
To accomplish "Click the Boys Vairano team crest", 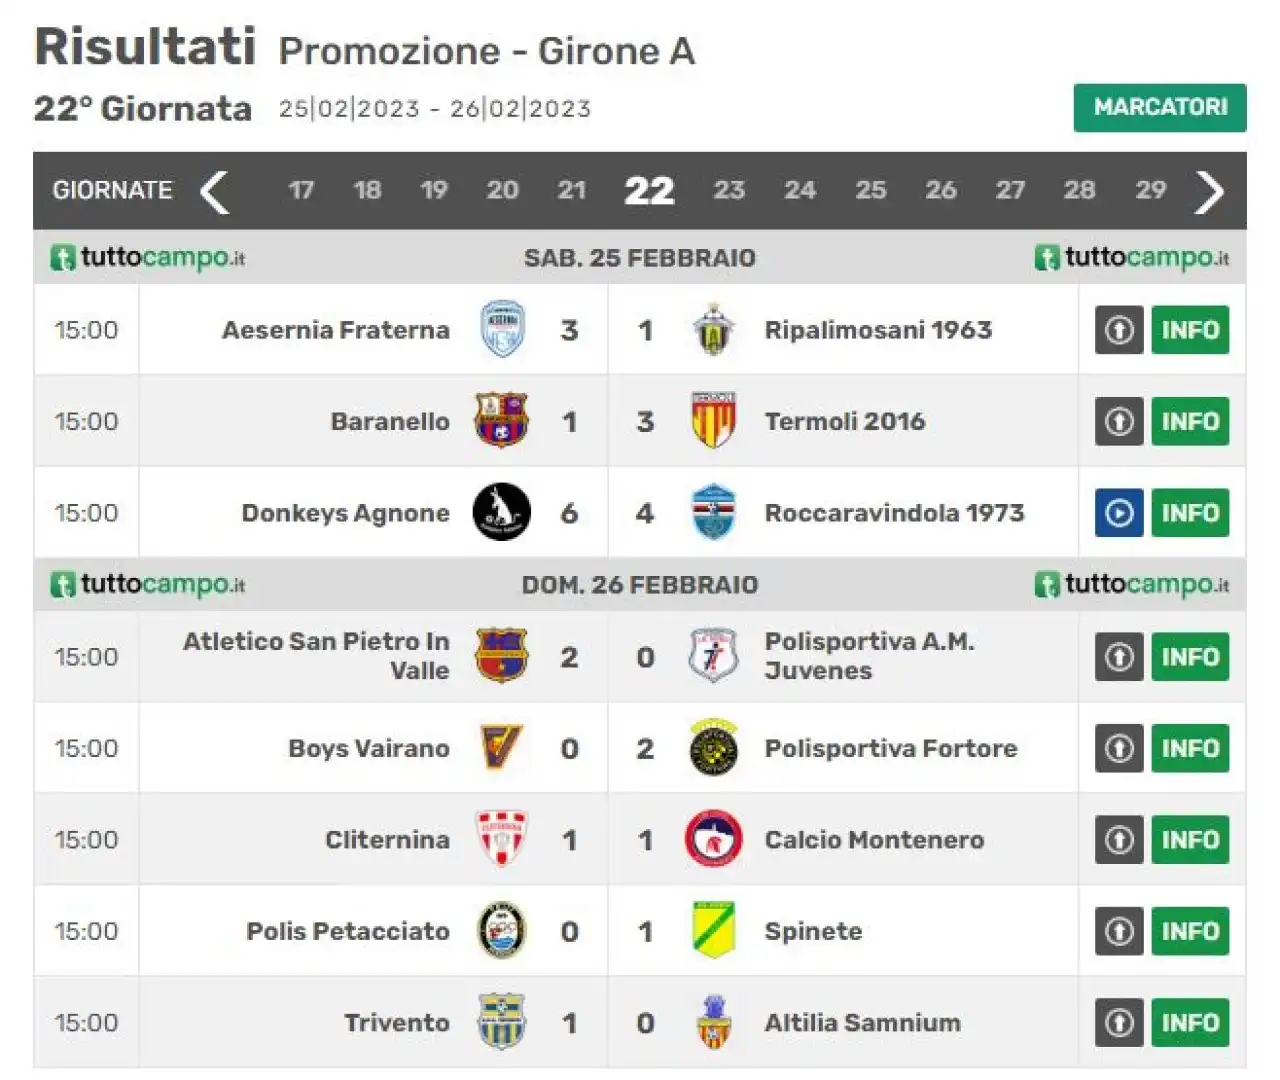I will [501, 747].
